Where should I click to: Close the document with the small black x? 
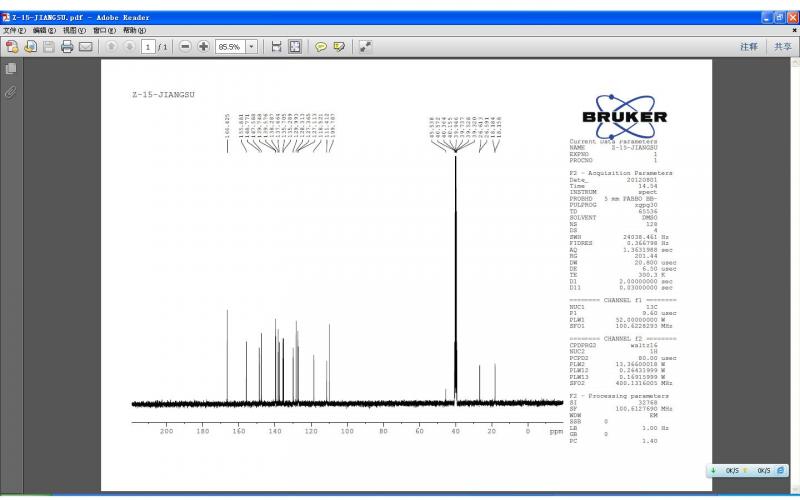(794, 31)
